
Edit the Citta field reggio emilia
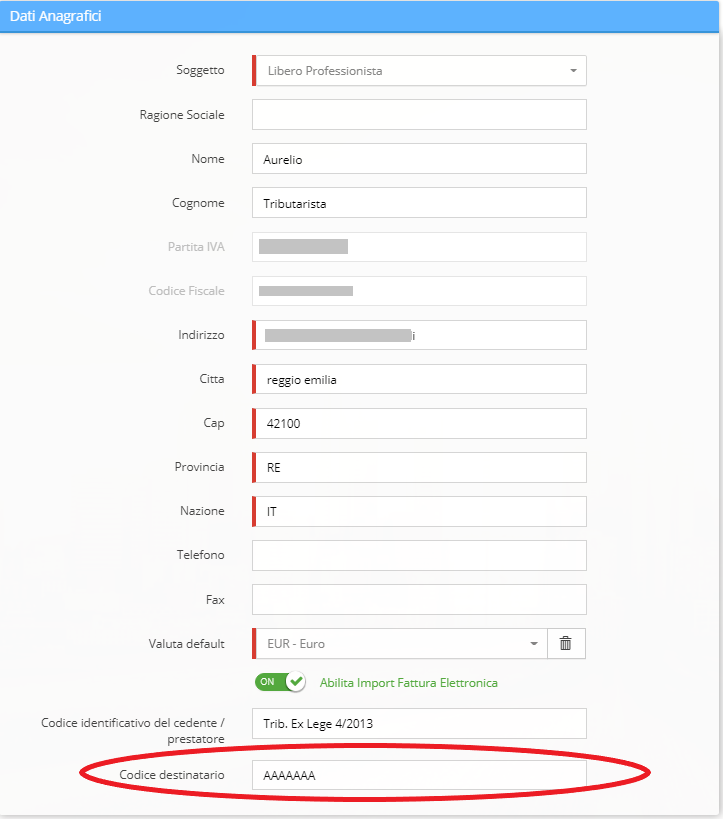point(419,379)
